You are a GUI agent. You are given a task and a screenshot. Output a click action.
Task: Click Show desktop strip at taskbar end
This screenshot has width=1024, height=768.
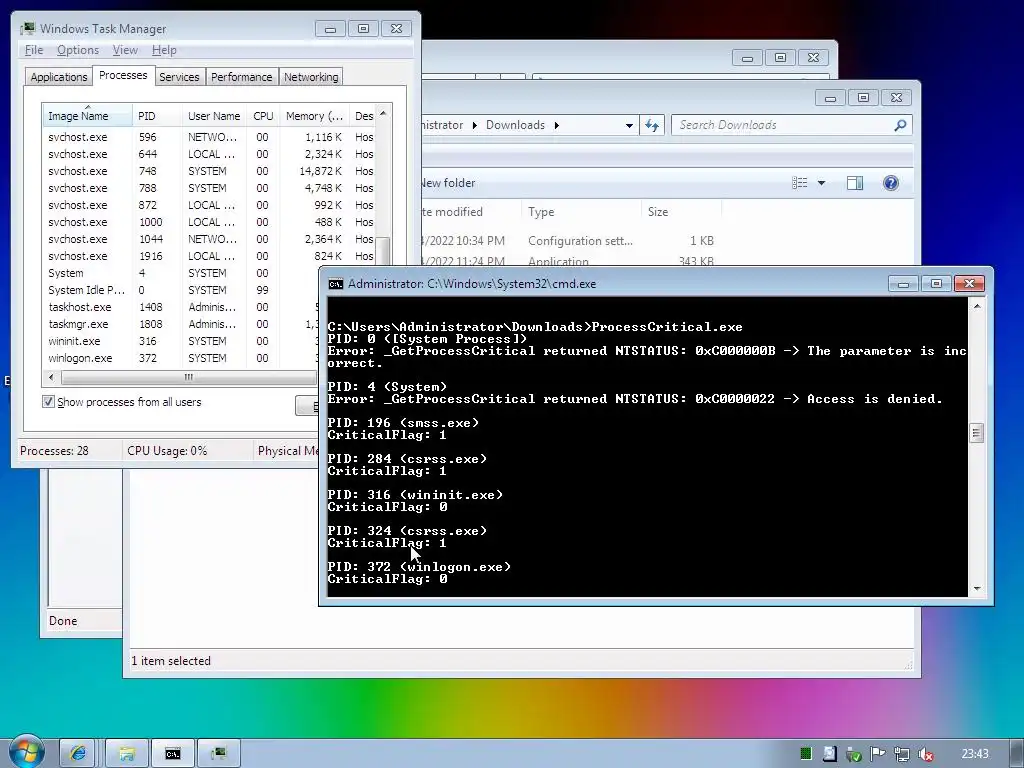tap(1017, 754)
